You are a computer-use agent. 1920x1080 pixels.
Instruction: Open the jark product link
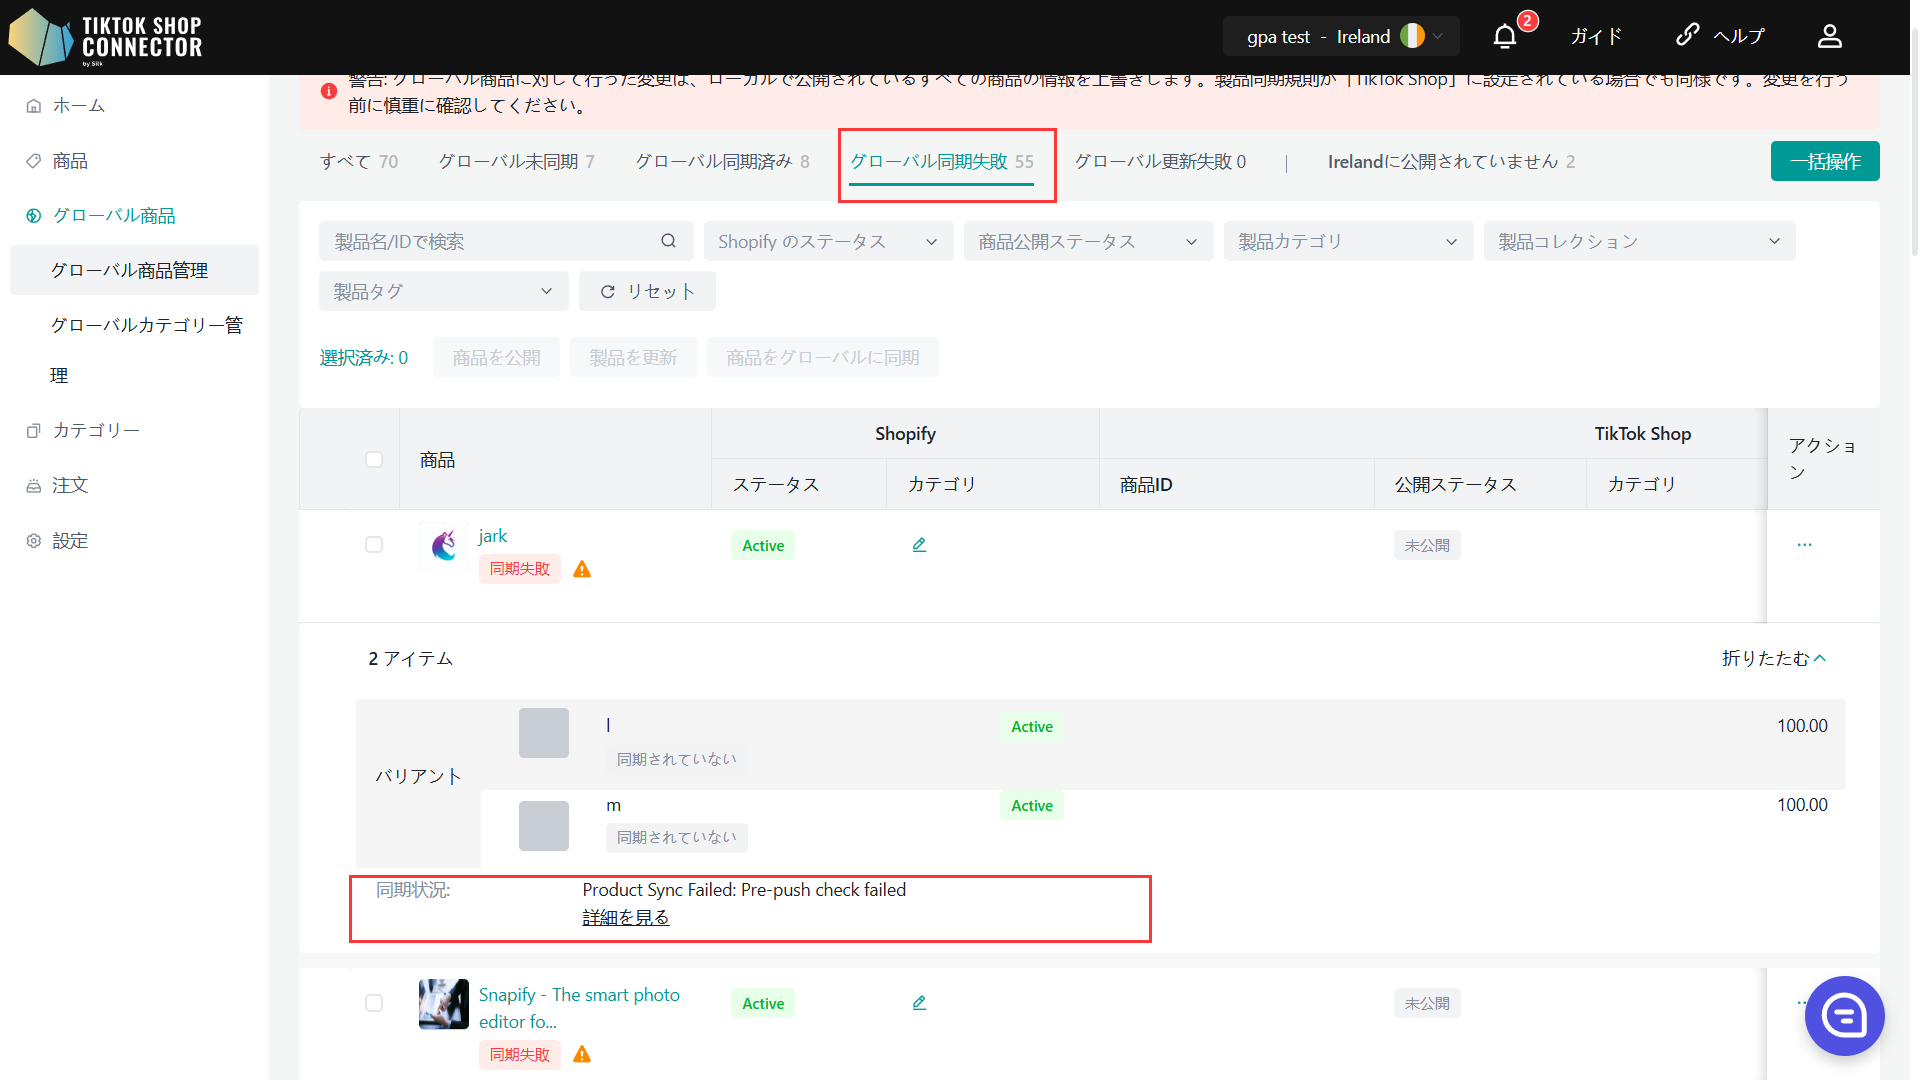(493, 536)
